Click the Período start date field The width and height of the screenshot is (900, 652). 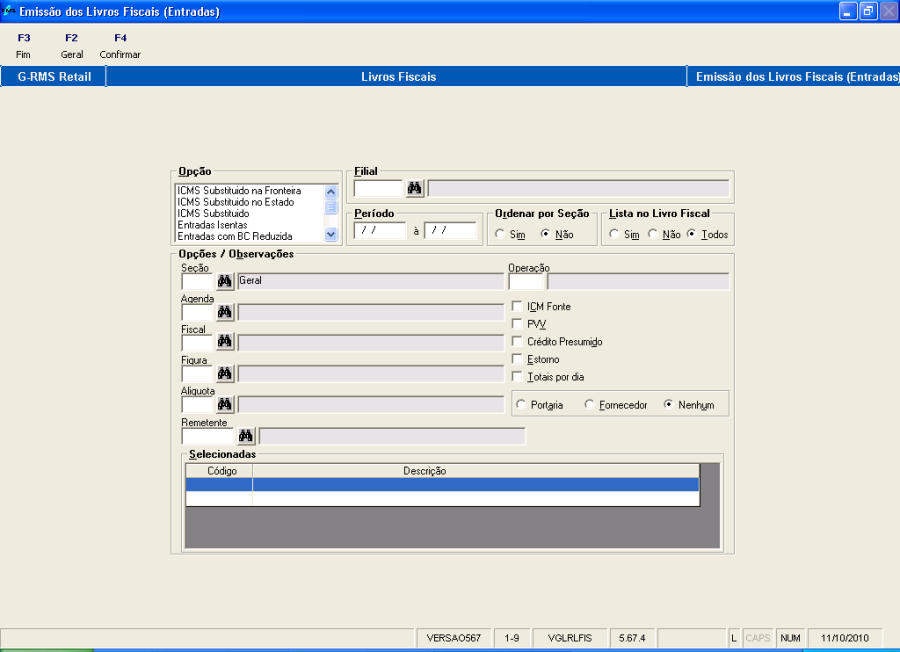tap(379, 231)
